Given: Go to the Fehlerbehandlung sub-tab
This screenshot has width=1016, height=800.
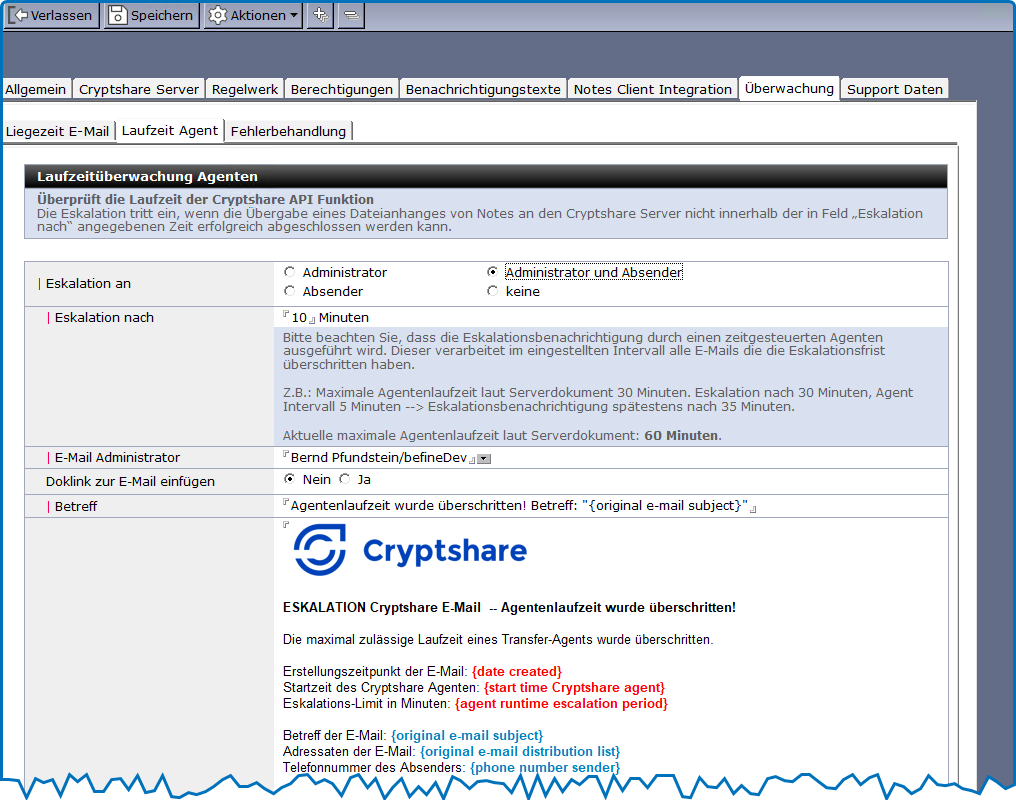Looking at the screenshot, I should tap(288, 131).
